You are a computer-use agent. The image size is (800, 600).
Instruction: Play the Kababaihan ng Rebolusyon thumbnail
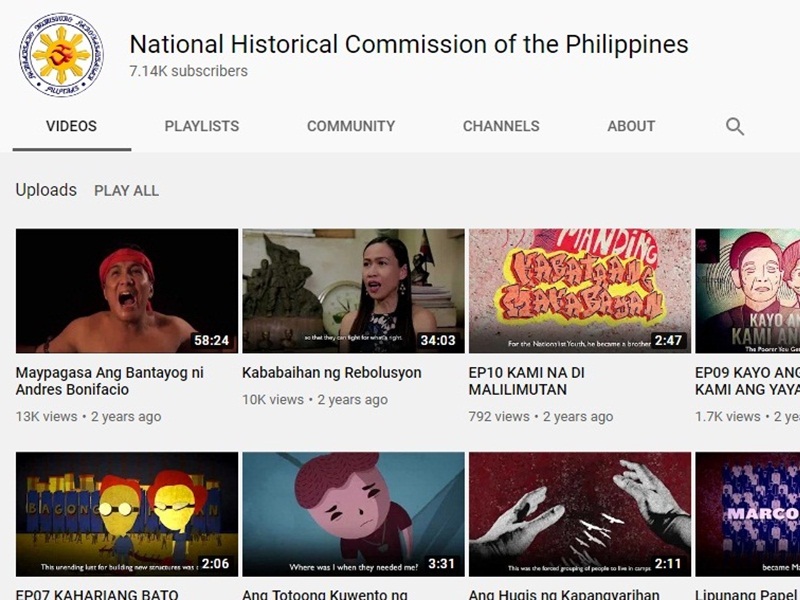pyautogui.click(x=354, y=291)
